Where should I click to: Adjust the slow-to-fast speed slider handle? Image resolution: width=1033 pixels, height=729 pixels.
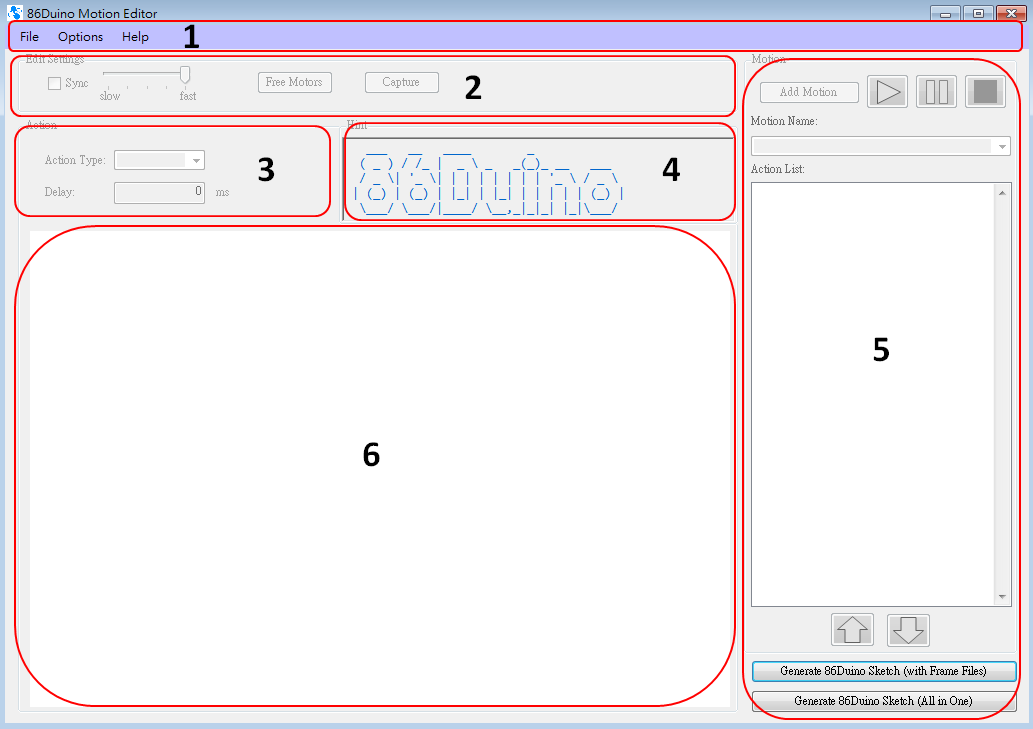click(x=185, y=75)
